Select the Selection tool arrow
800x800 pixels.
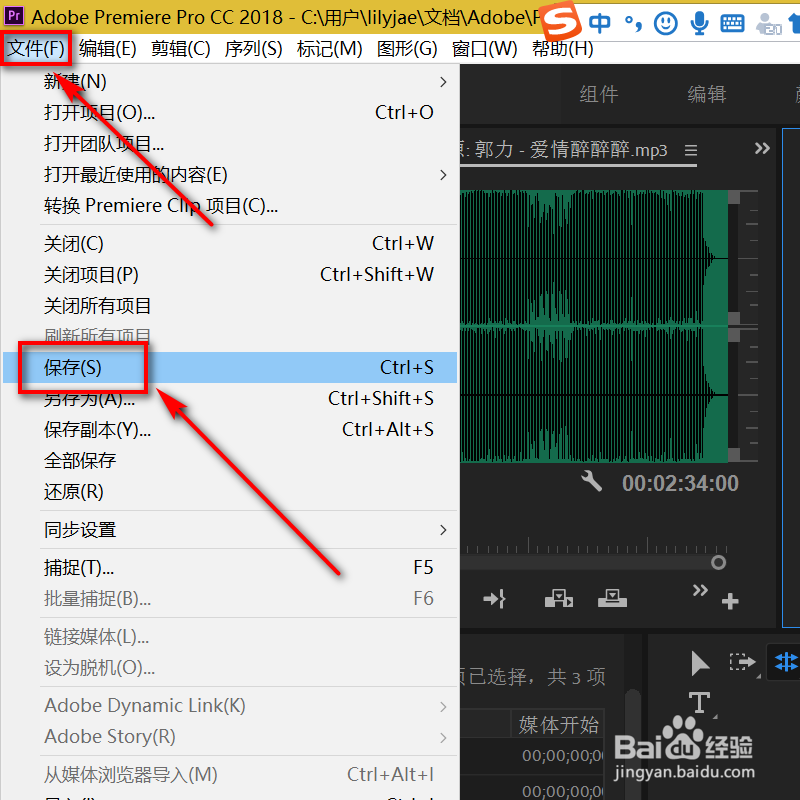(700, 663)
